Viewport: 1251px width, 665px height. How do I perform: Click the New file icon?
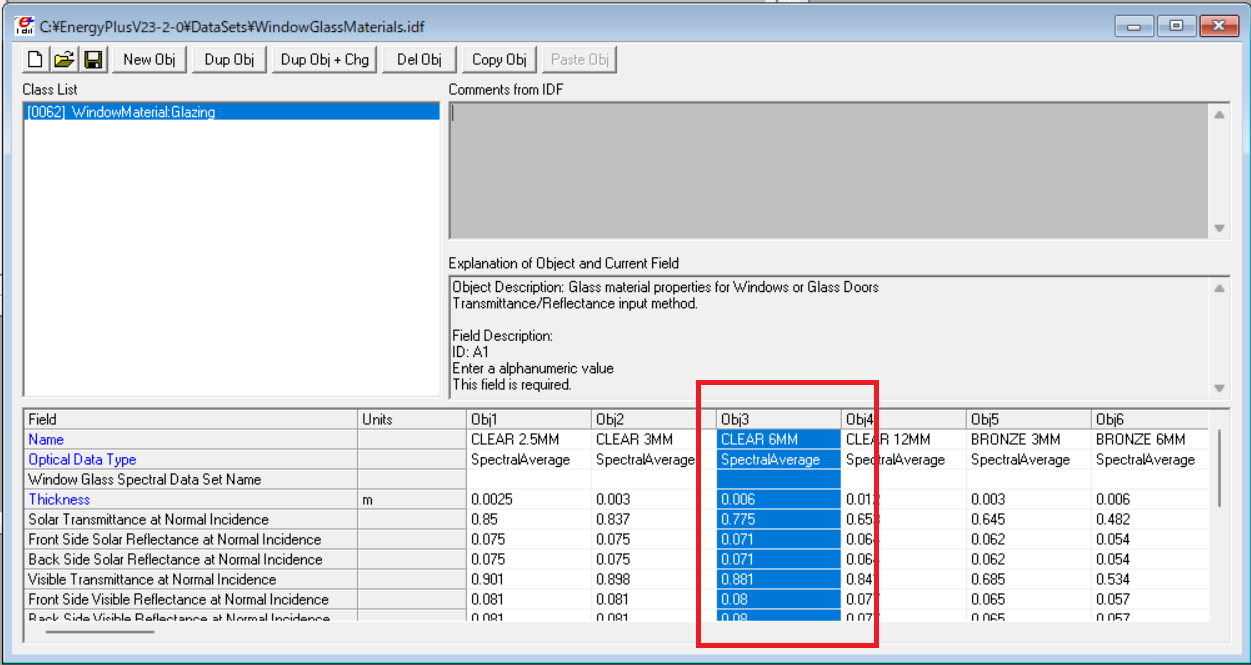coord(35,60)
